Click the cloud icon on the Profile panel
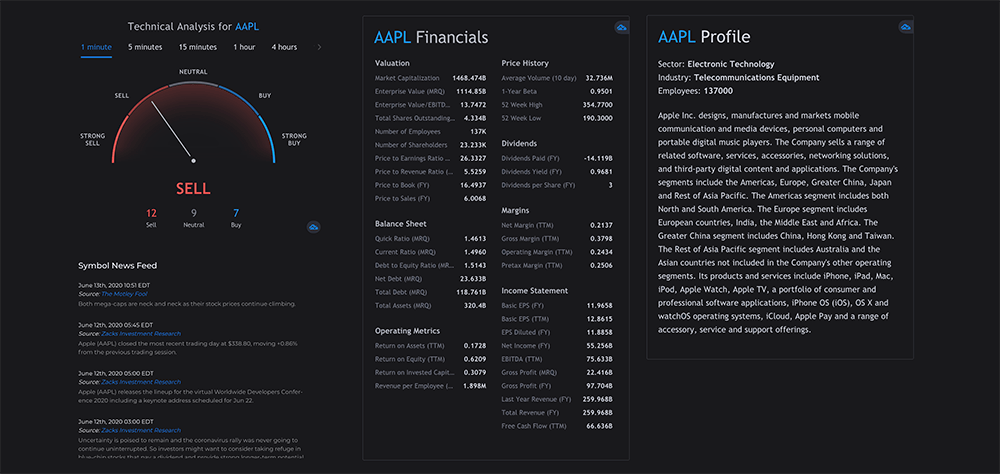This screenshot has height=474, width=1000. click(906, 27)
